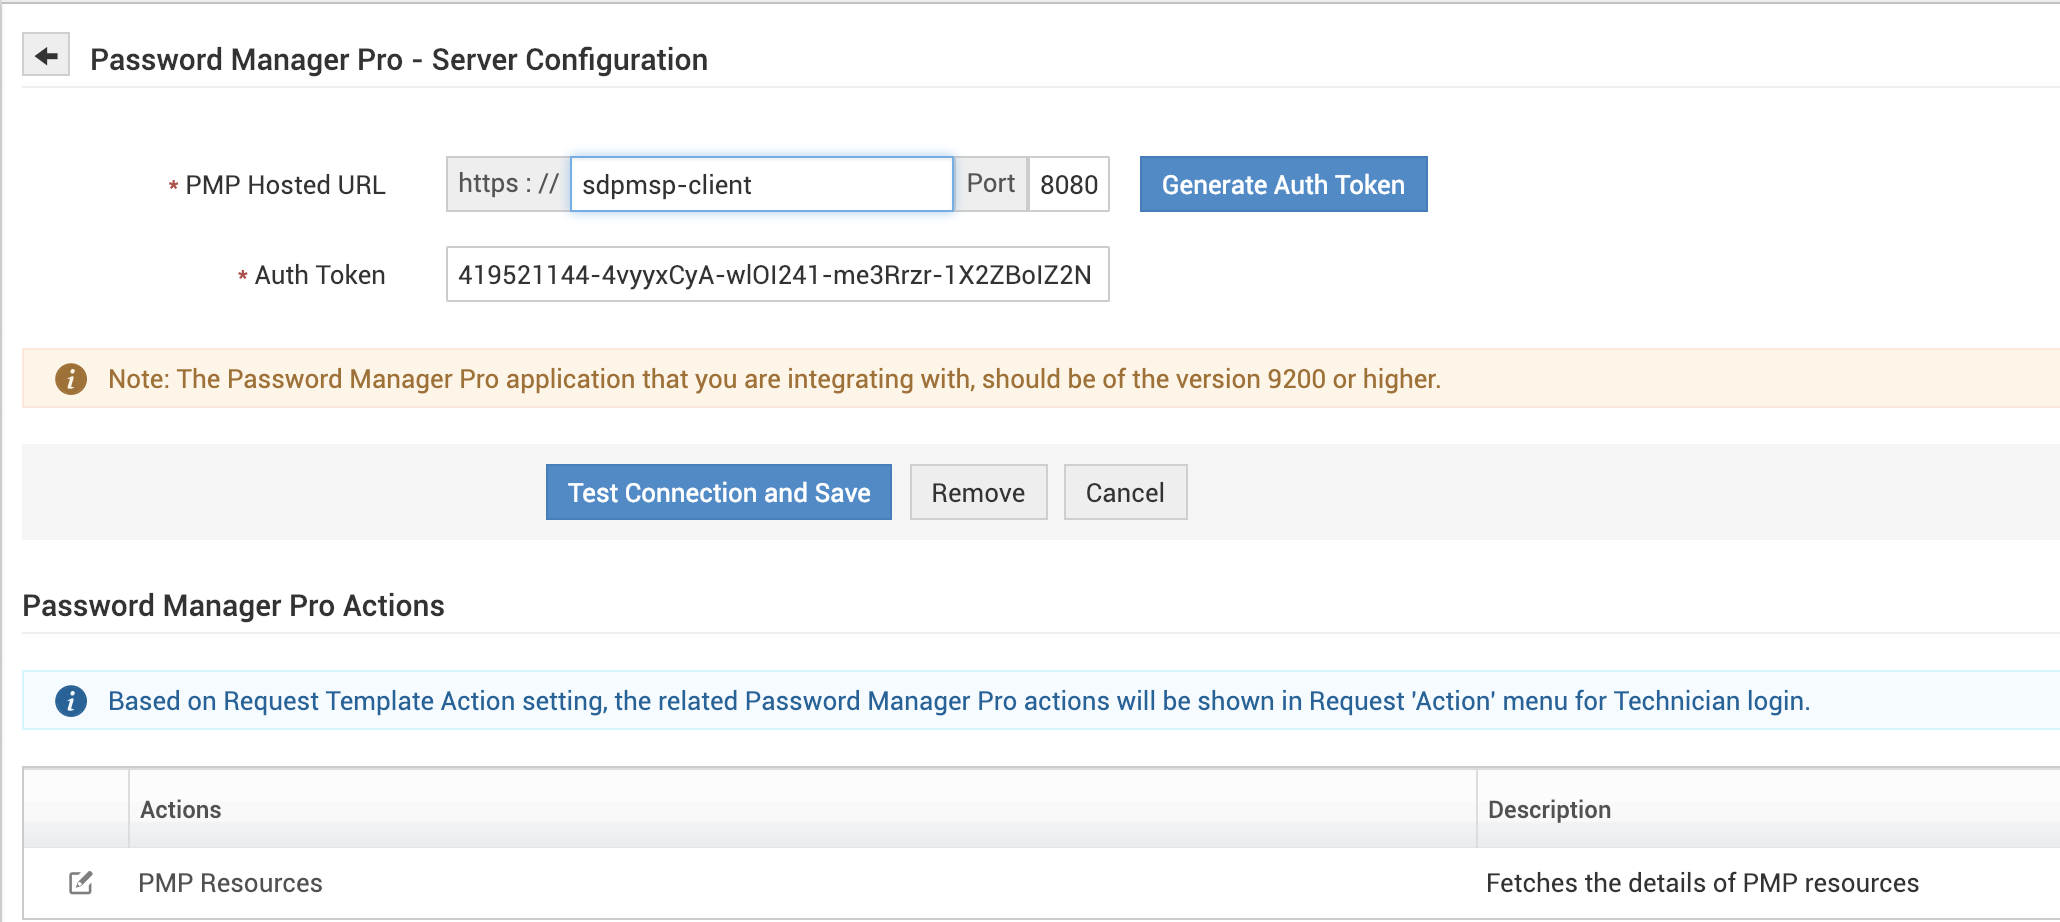Screen dimensions: 2060x922
Task: Select the Auth Token text field
Action: (x=777, y=275)
